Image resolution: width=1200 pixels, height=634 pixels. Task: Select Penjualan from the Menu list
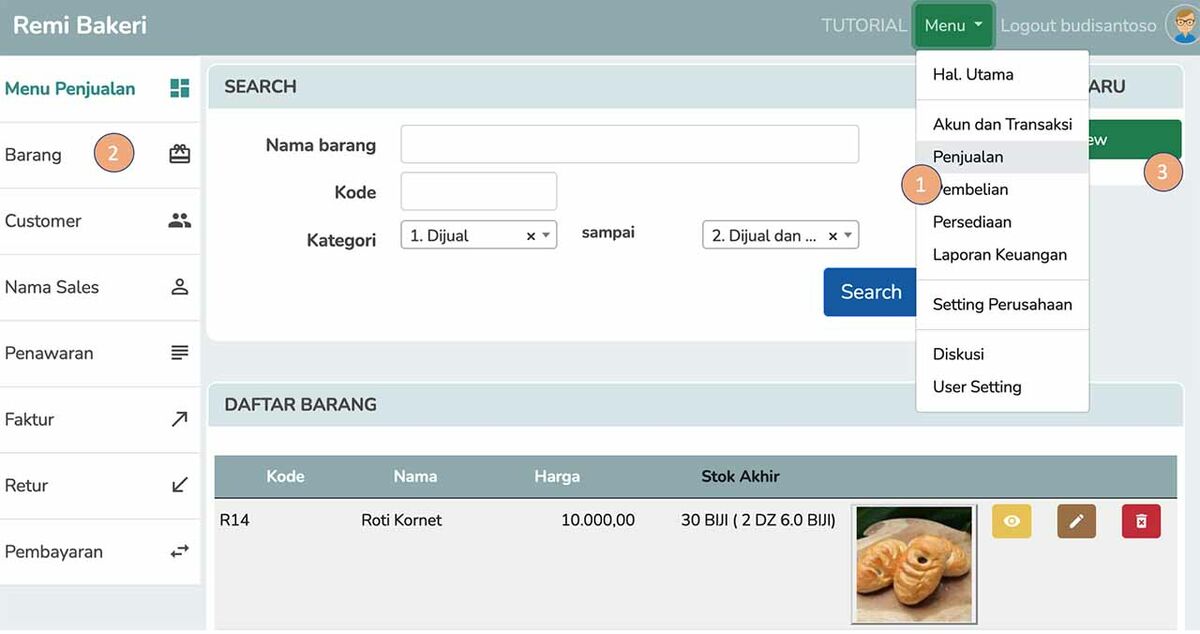click(967, 157)
